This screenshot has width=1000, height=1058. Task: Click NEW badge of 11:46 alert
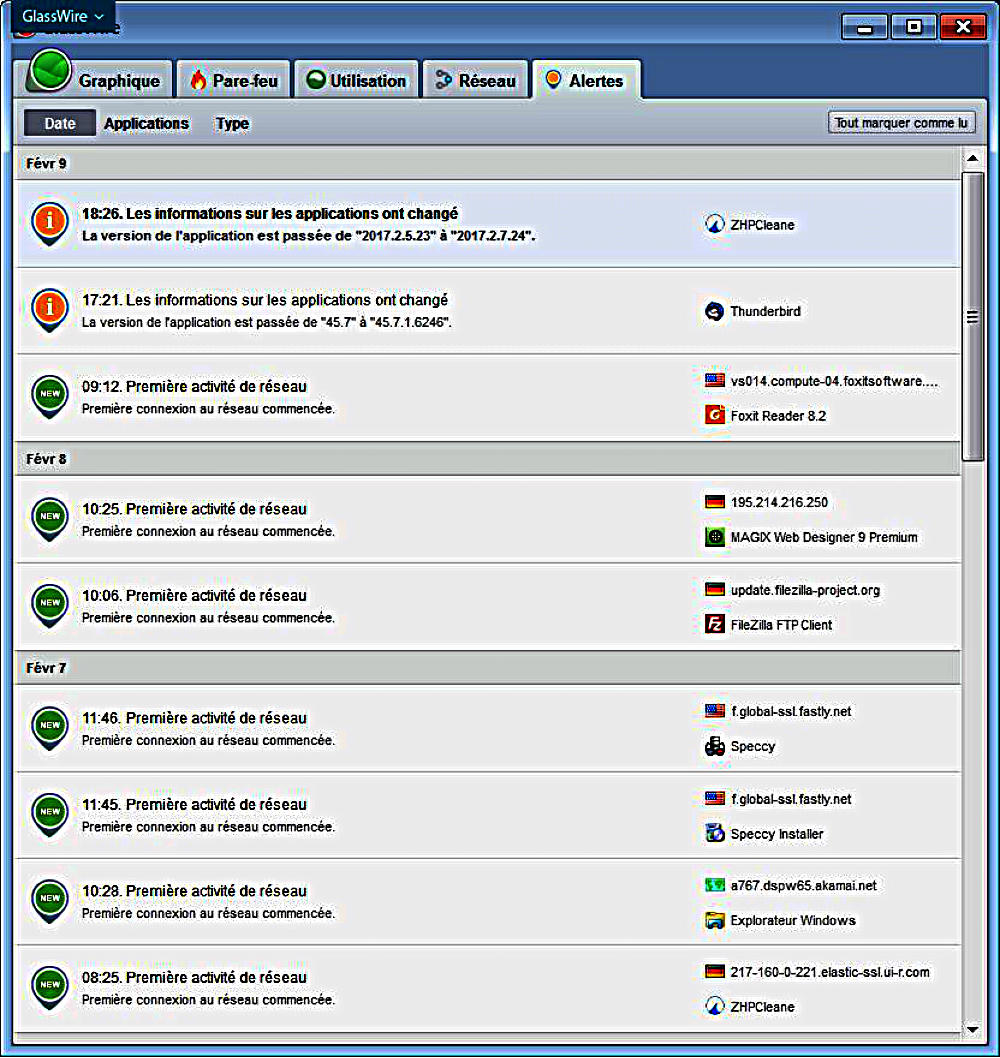(50, 727)
